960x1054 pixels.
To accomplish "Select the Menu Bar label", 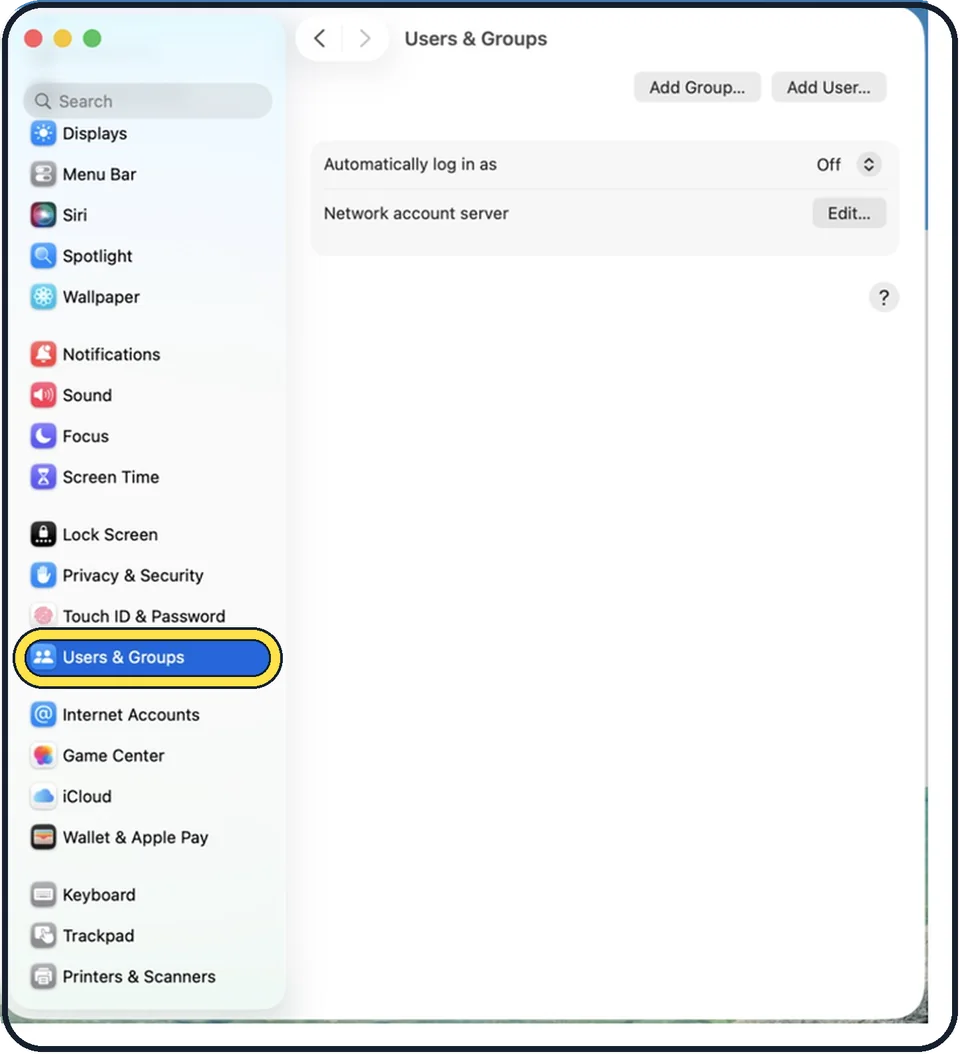I will point(99,175).
